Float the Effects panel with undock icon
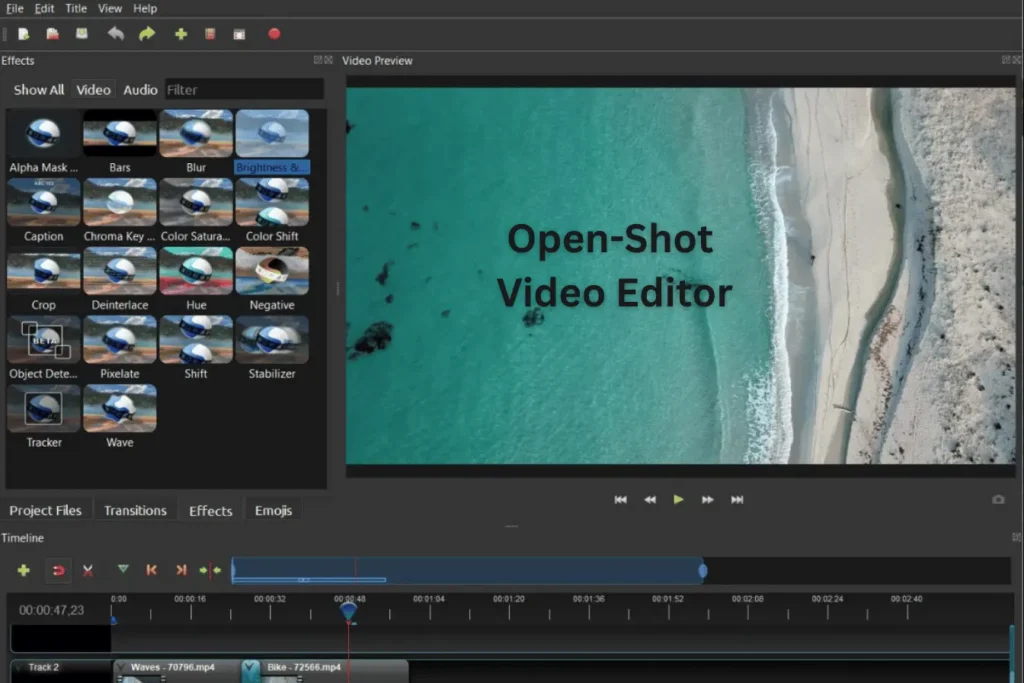The width and height of the screenshot is (1024, 683). click(x=318, y=60)
